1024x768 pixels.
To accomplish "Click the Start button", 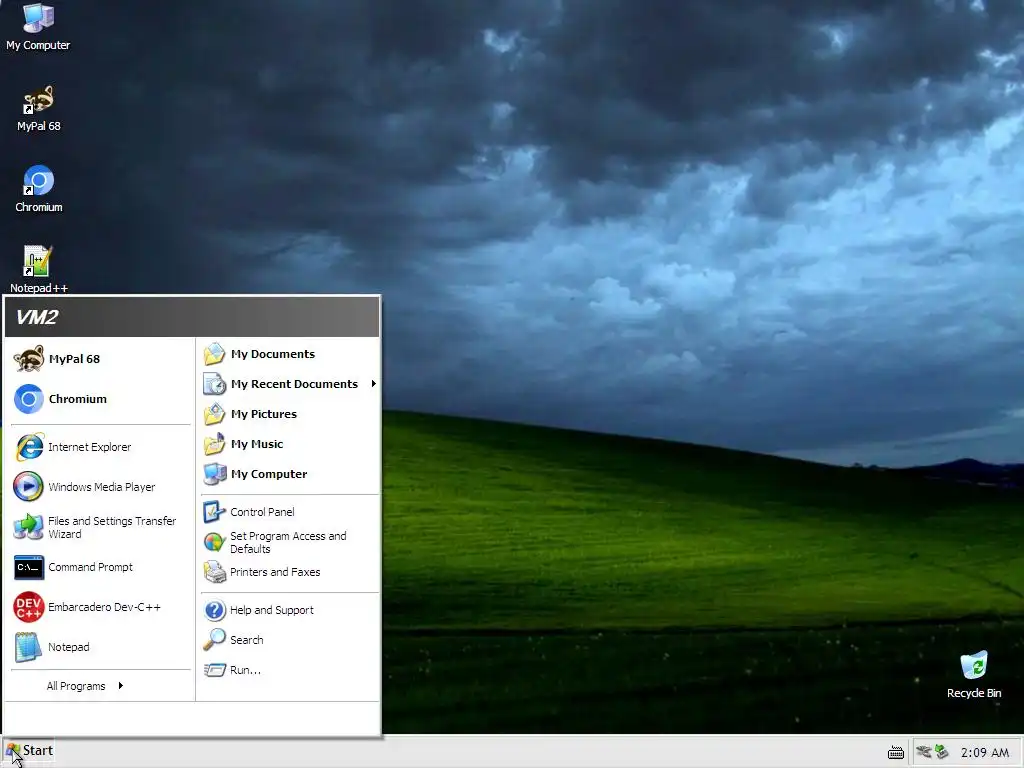I will pyautogui.click(x=30, y=751).
